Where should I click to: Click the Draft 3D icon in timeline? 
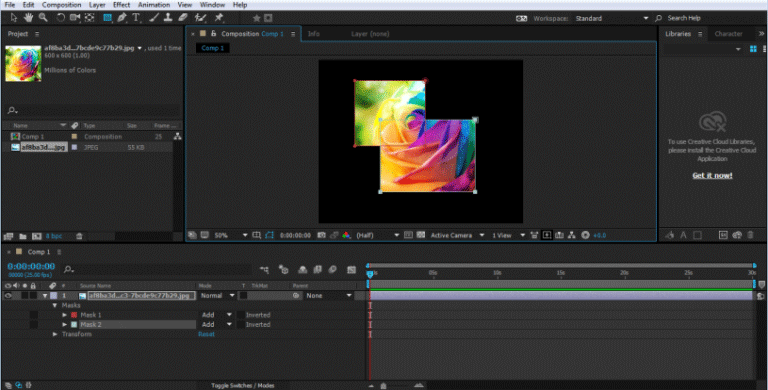[x=284, y=269]
